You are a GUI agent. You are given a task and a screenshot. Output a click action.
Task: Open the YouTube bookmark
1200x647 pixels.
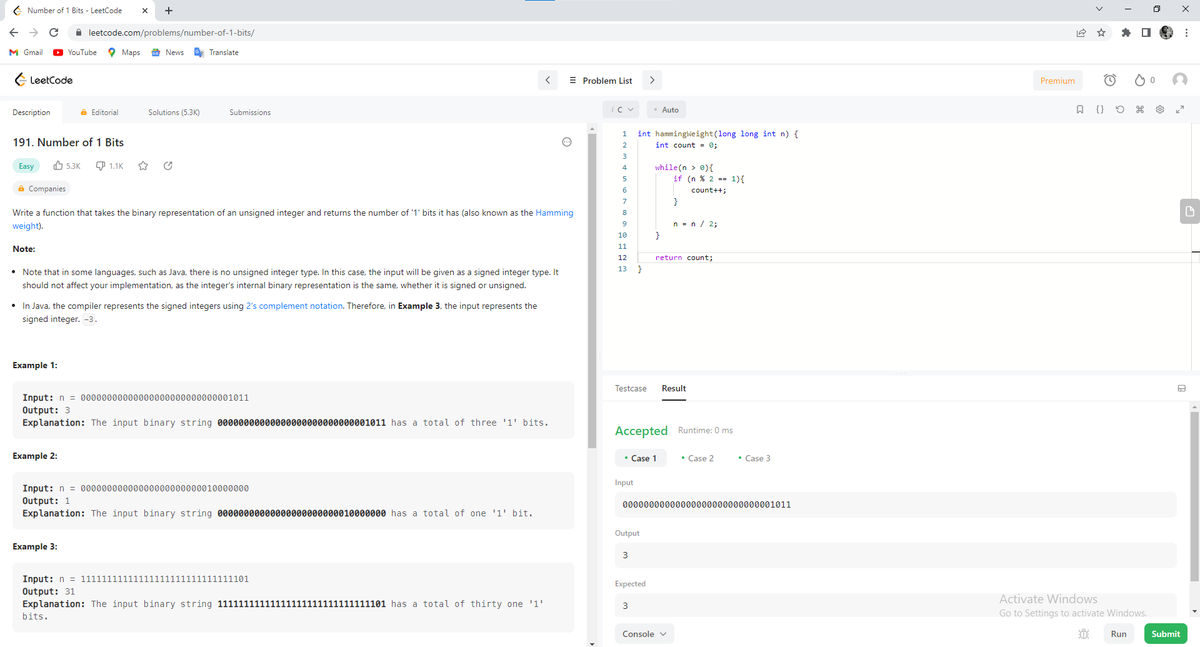click(76, 52)
